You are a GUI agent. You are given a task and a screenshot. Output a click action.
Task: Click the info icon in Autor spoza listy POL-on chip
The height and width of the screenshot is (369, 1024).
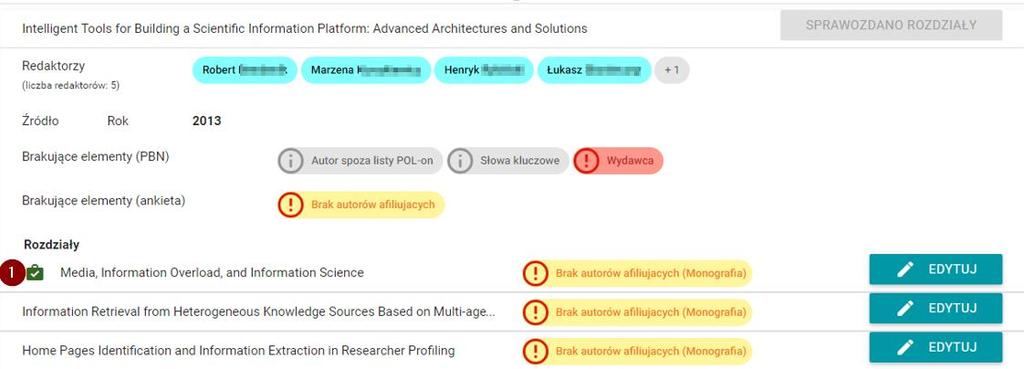coord(291,161)
